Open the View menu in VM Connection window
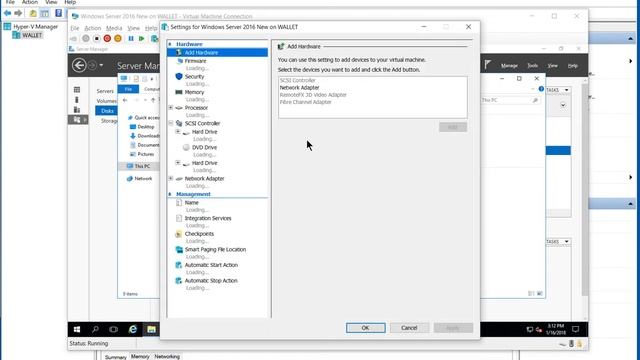Image resolution: width=640 pixels, height=360 pixels. [133, 28]
